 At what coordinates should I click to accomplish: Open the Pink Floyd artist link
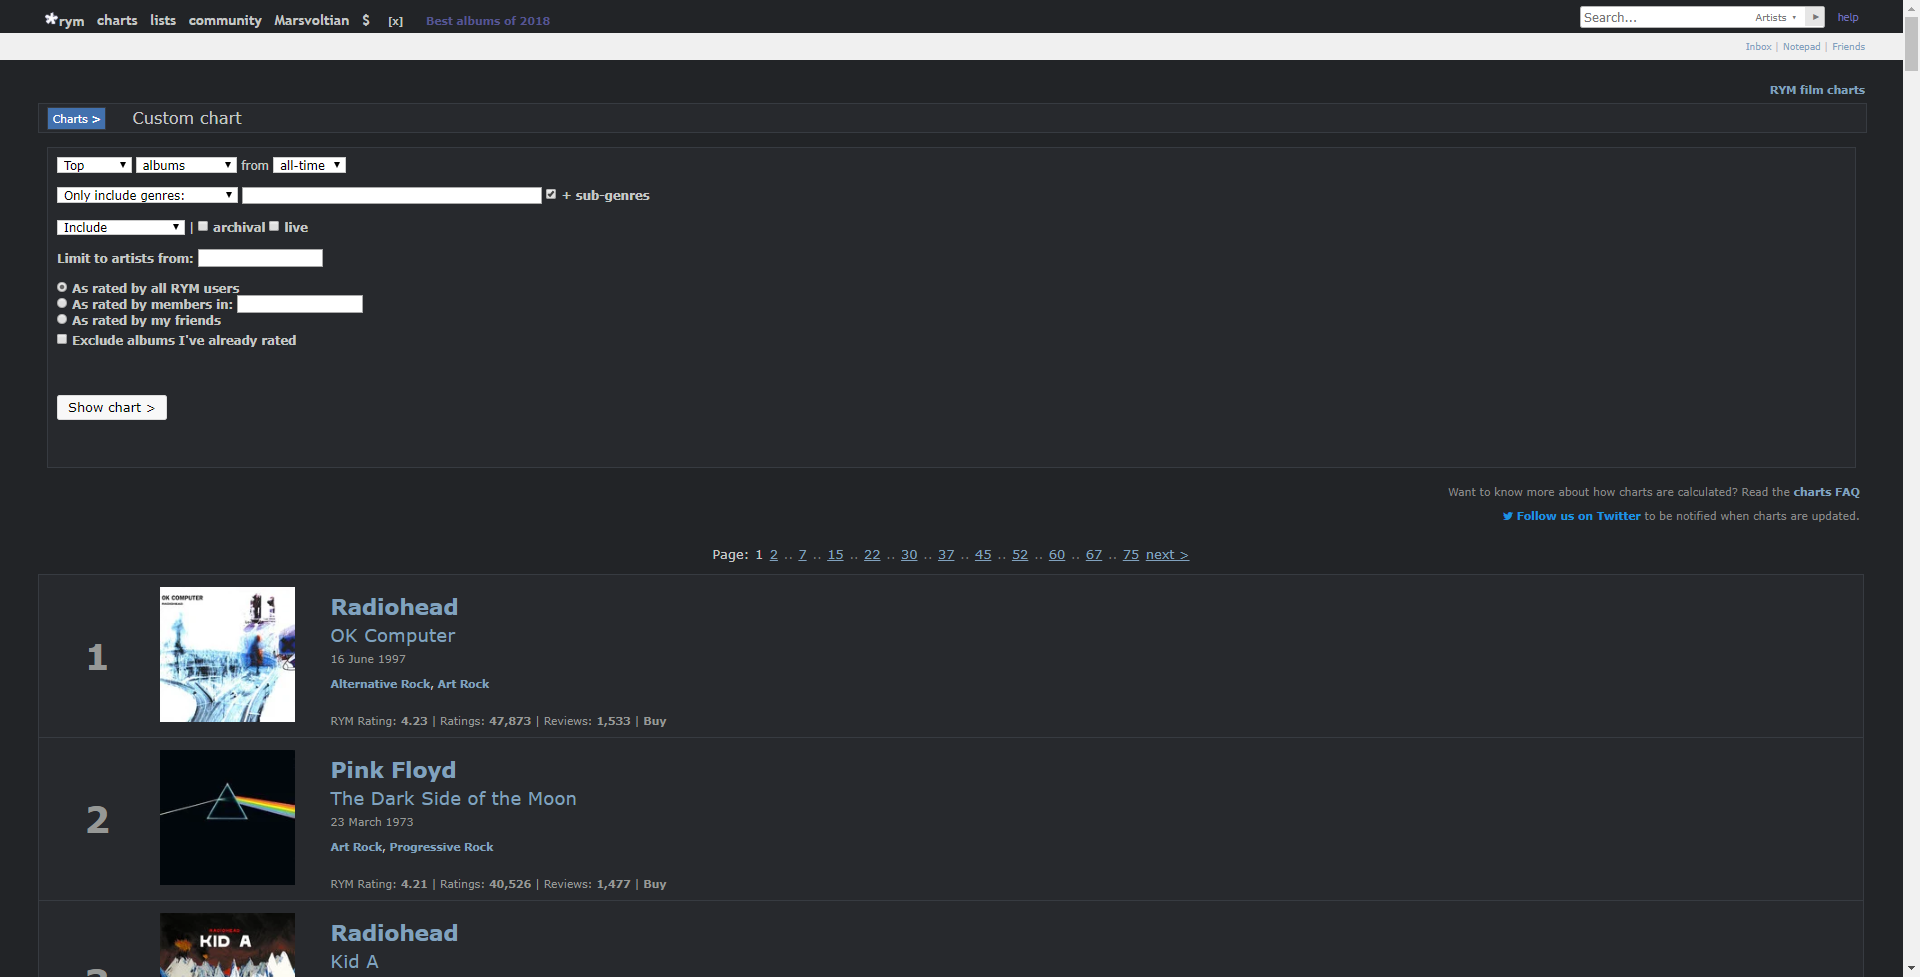click(x=393, y=770)
